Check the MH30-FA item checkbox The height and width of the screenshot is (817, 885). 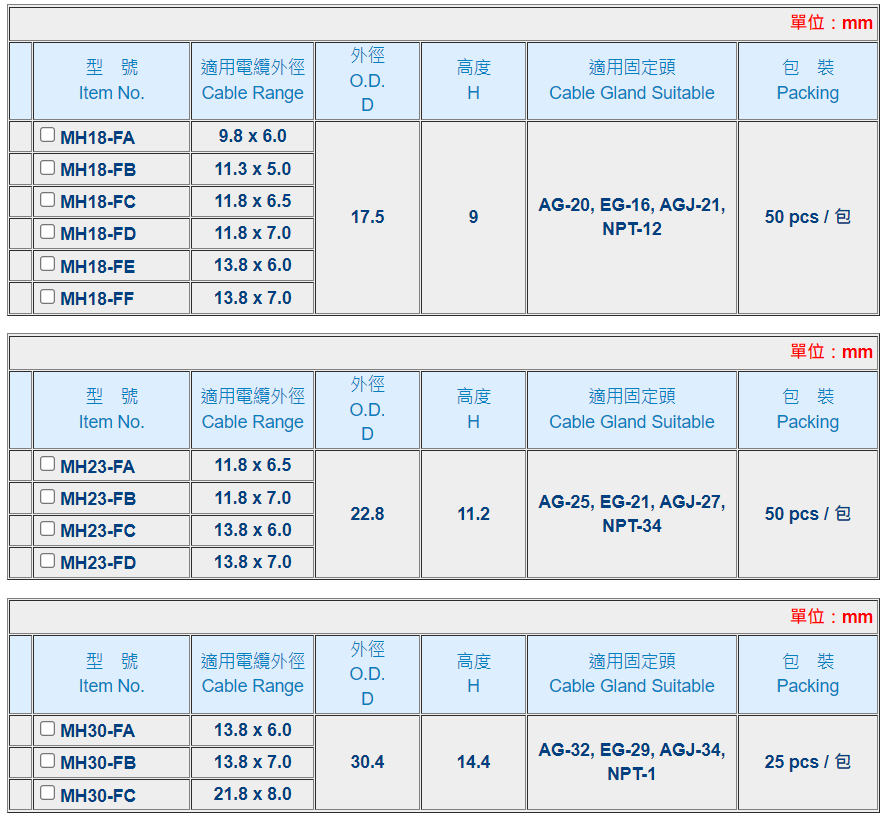47,729
